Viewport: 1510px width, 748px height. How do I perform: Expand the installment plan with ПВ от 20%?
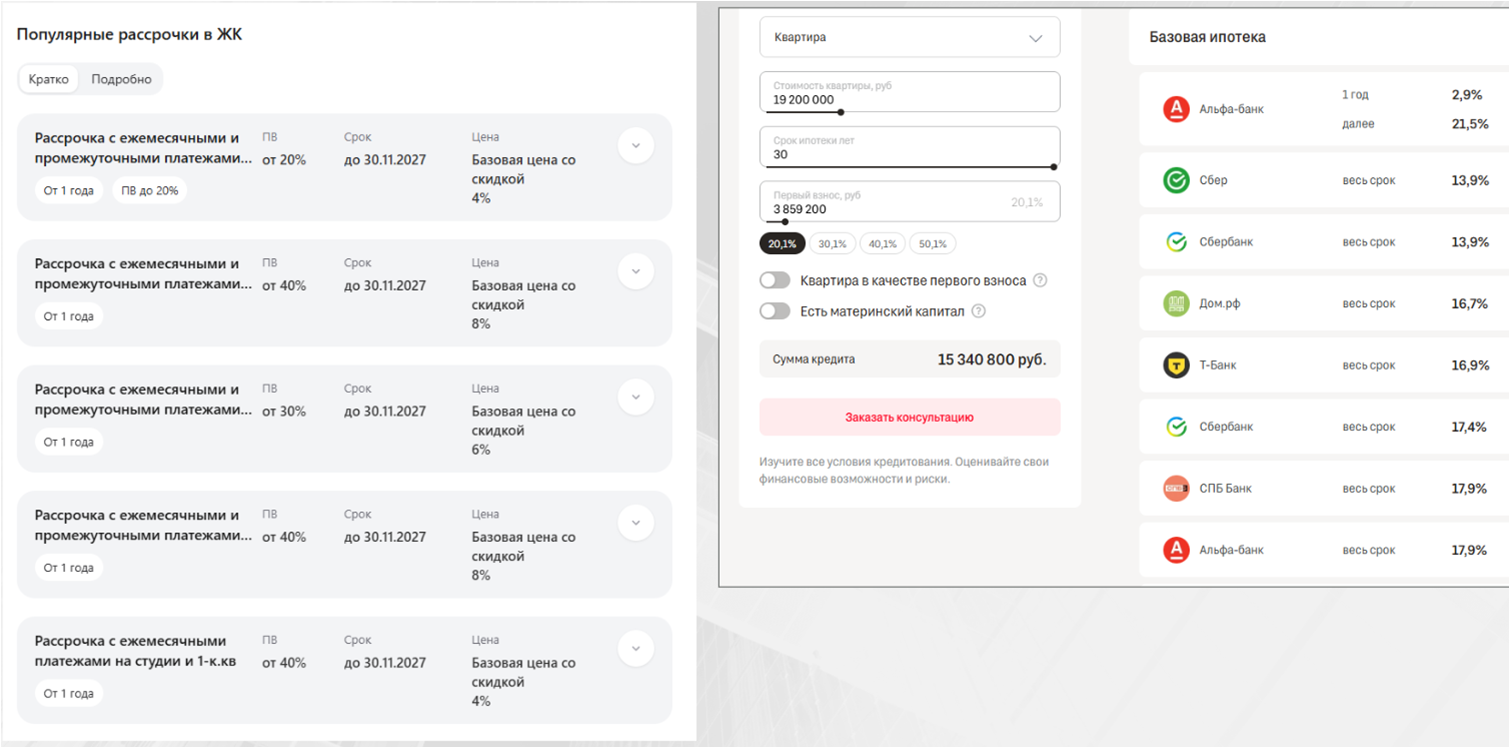point(636,146)
